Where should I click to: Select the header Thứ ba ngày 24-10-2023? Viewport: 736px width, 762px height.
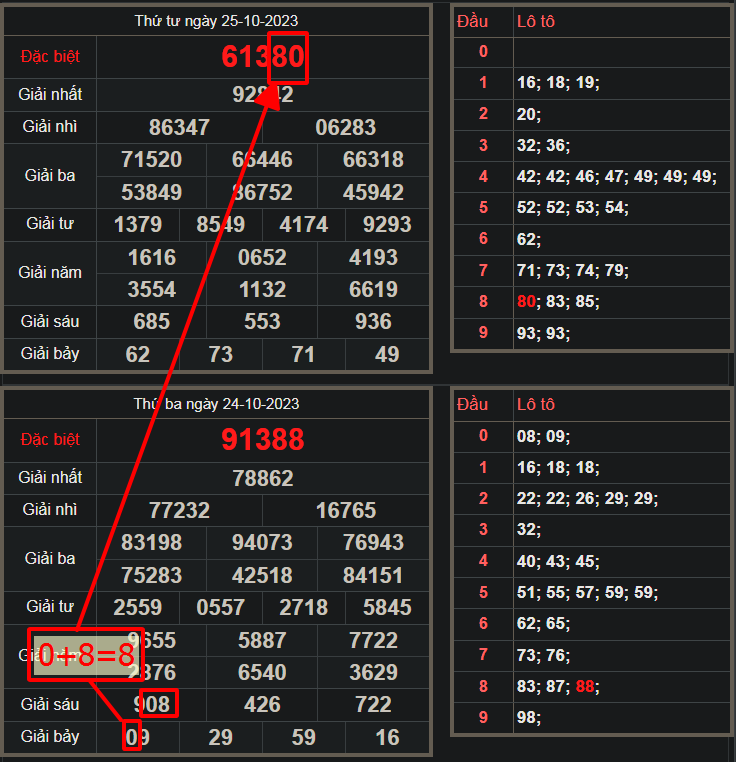click(x=216, y=404)
